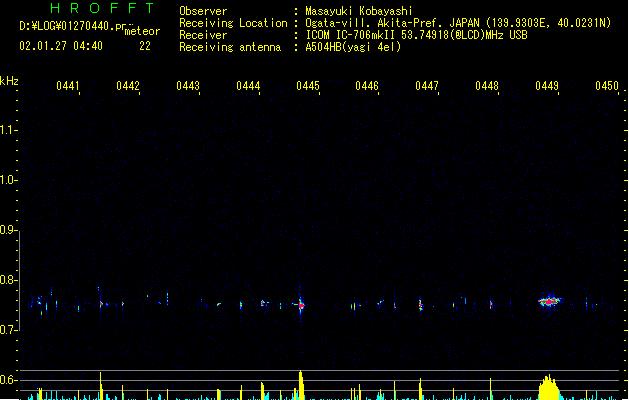
Task: Click the 0446 time marker
Action: [367, 86]
